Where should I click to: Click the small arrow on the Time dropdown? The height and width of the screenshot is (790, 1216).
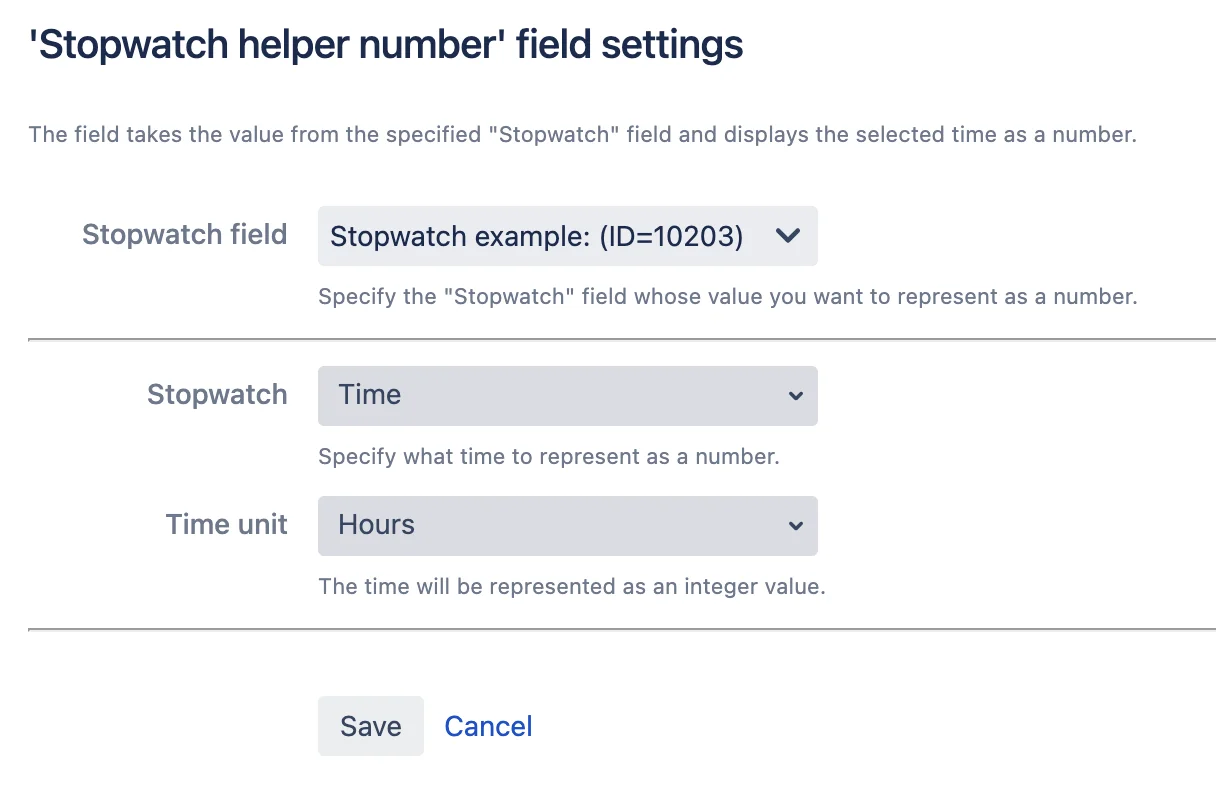(x=795, y=396)
